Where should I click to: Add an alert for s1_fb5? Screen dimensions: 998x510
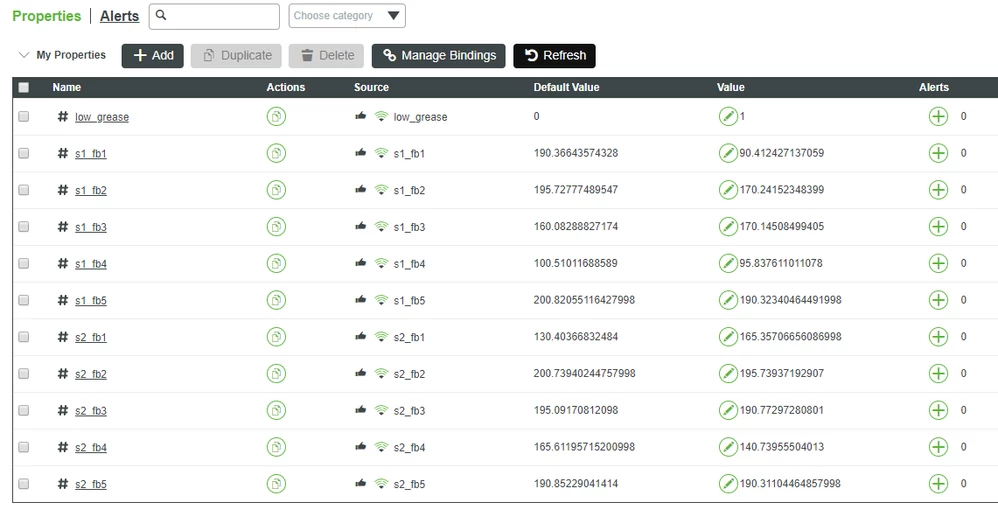(939, 300)
